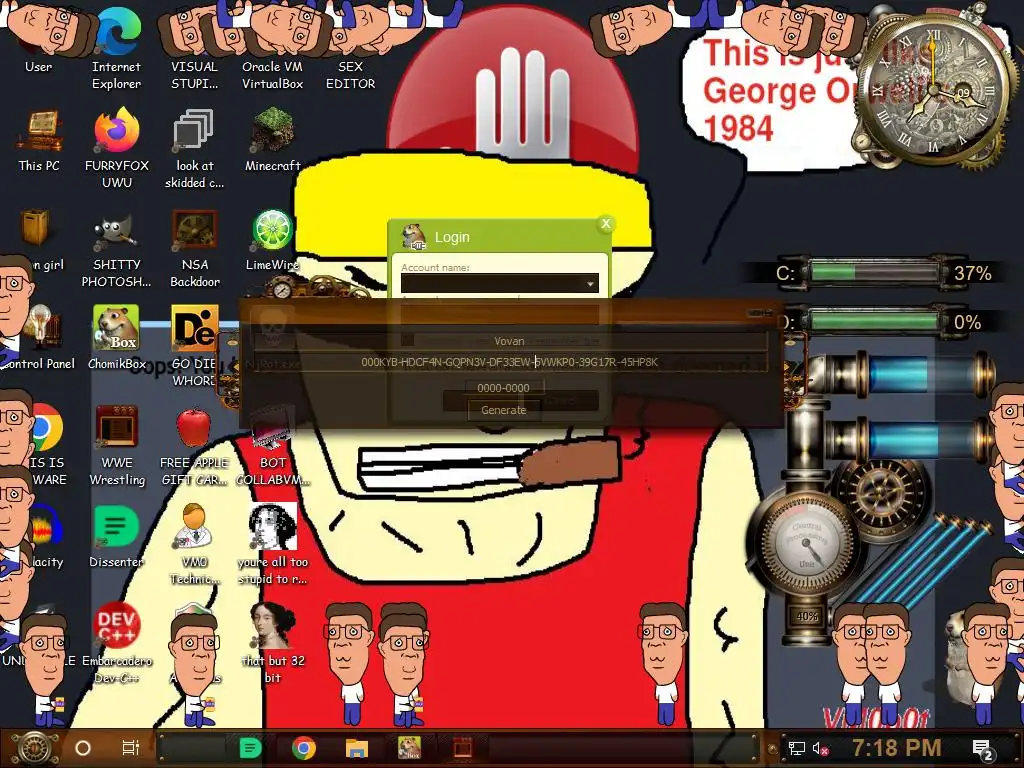Launch FURRYFOX UWU Firefox shortcut
This screenshot has width=1024, height=768.
coord(117,148)
